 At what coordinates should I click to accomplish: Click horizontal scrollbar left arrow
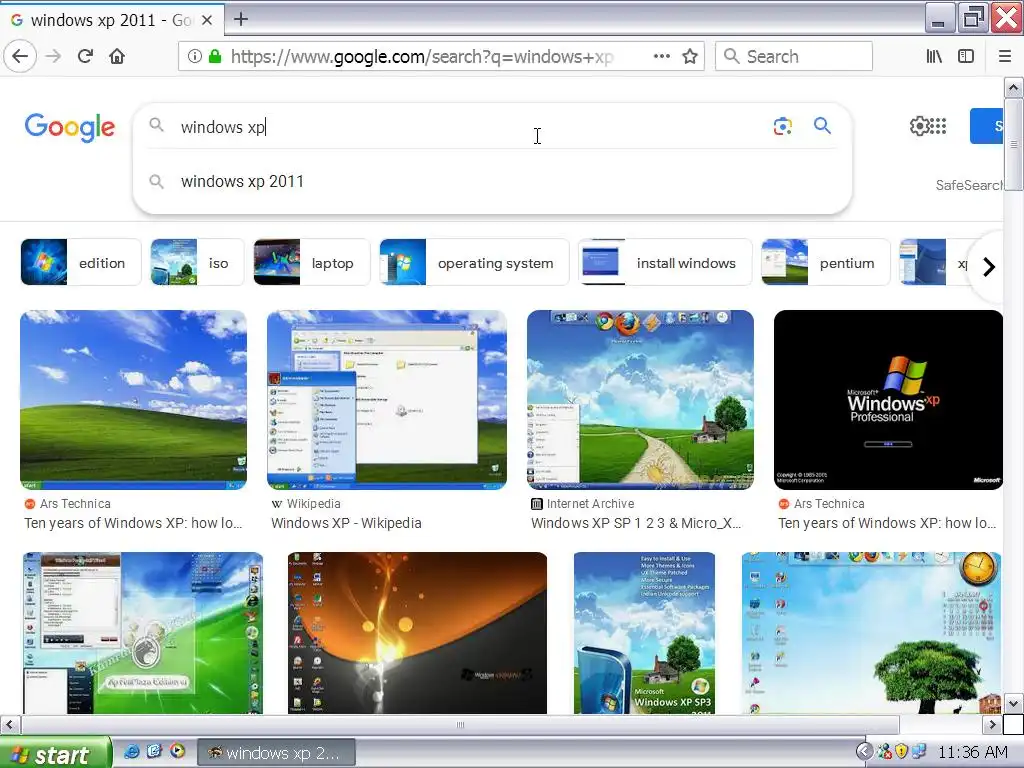9,724
